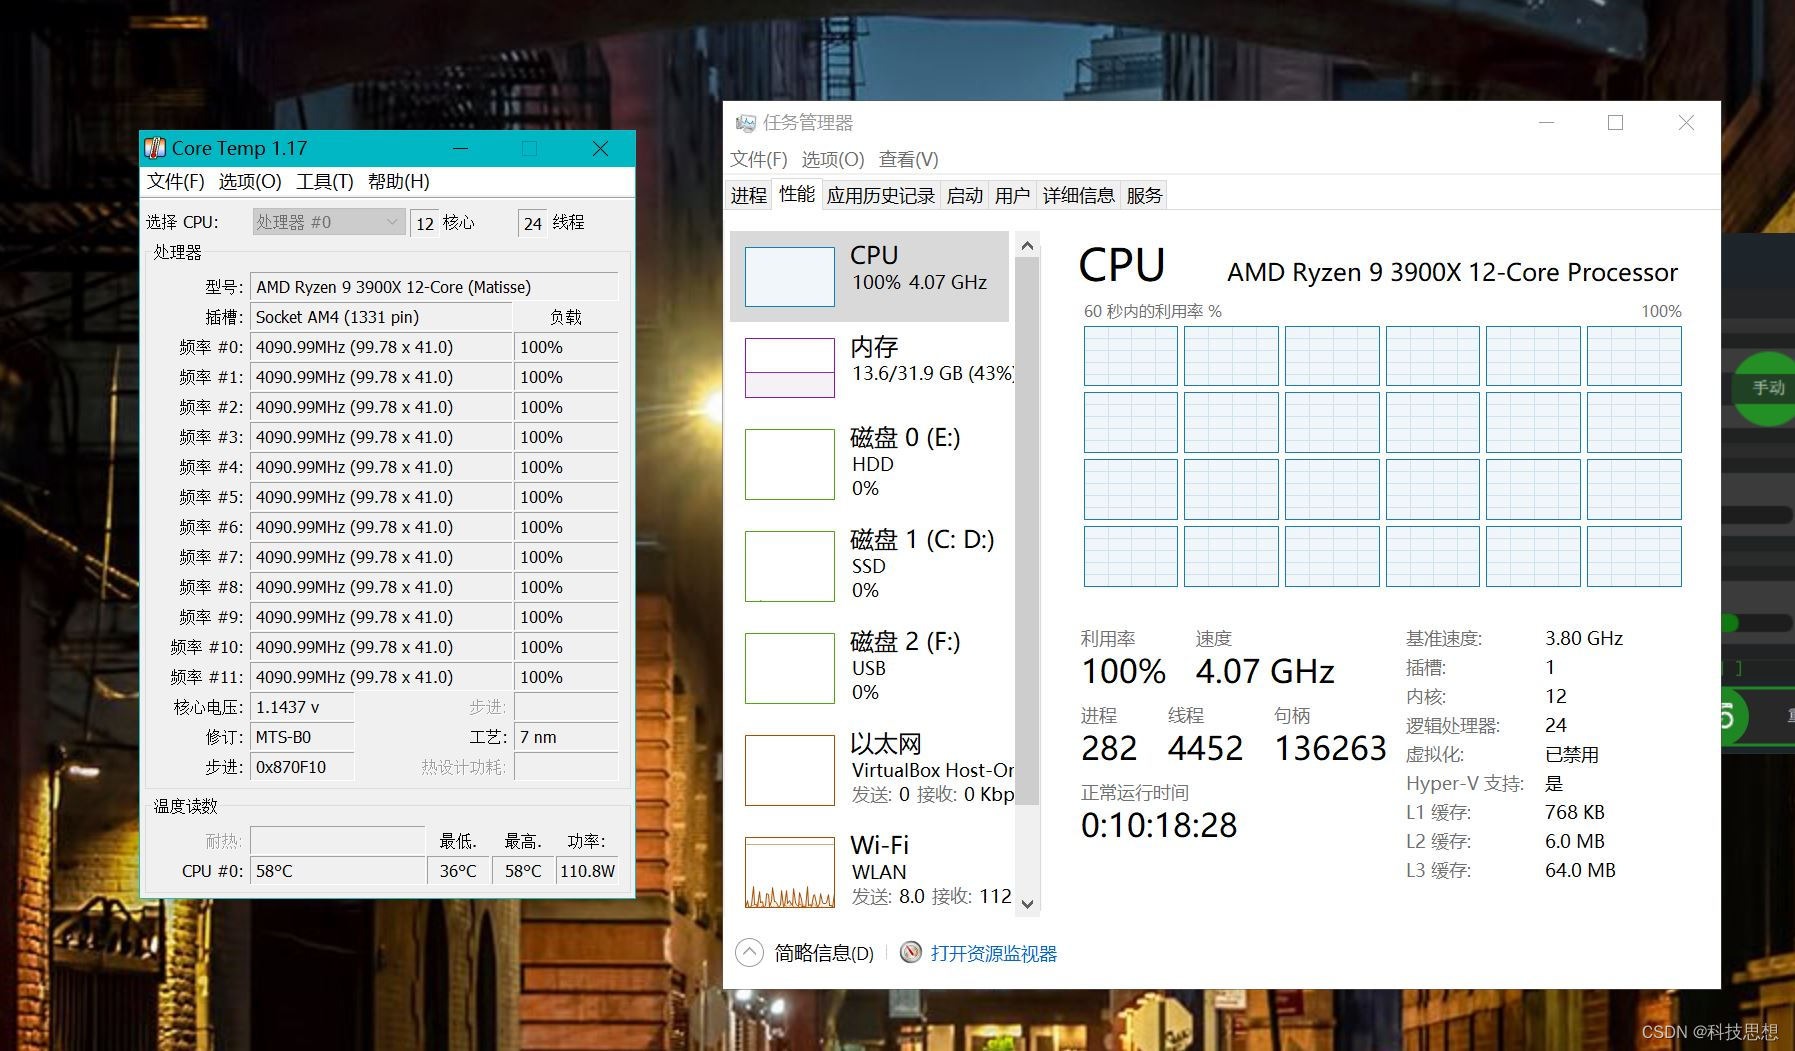The width and height of the screenshot is (1795, 1051).
Task: Click the power reading 110.8W
Action: pos(588,871)
